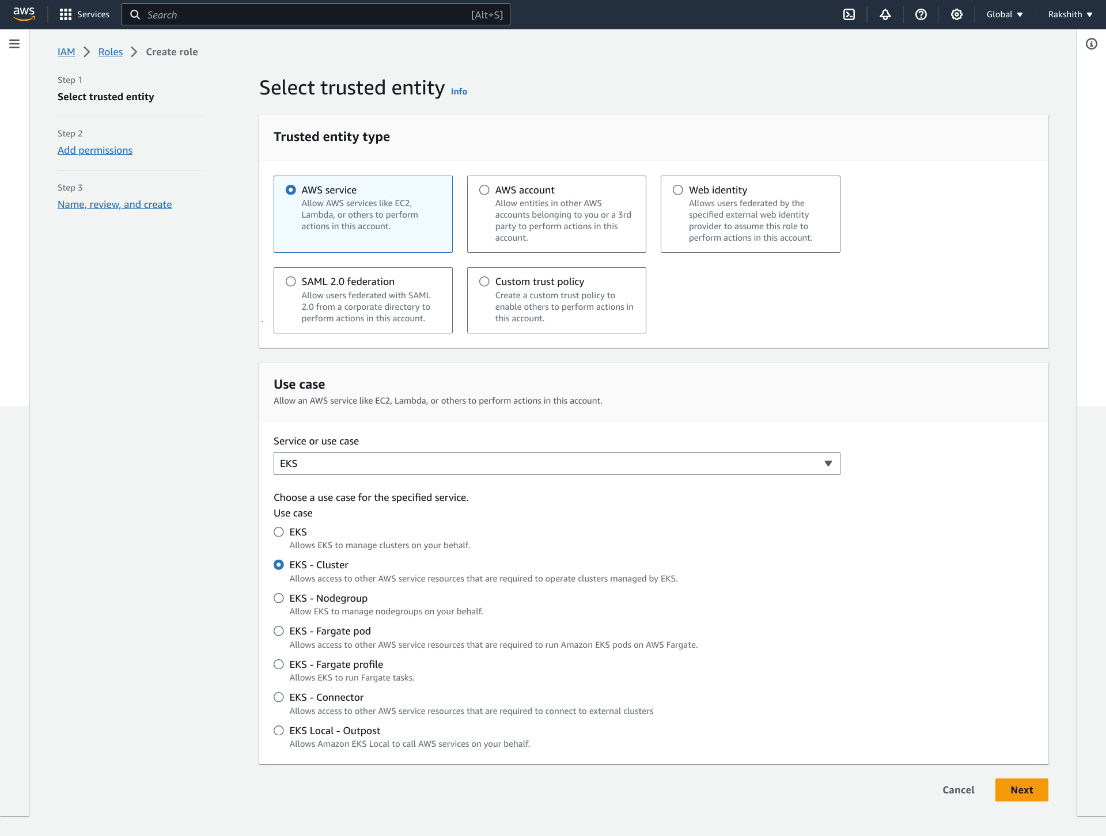Viewport: 1106px width, 836px height.
Task: Click 'Allows EKS to manage clusters' description
Action: tap(379, 545)
